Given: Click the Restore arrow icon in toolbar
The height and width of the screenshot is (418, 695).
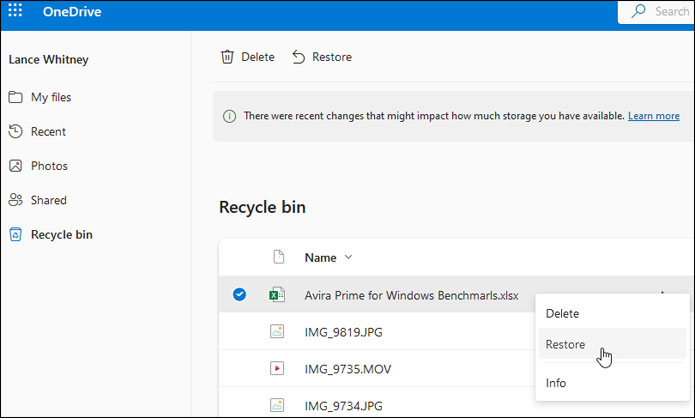Looking at the screenshot, I should [x=299, y=57].
